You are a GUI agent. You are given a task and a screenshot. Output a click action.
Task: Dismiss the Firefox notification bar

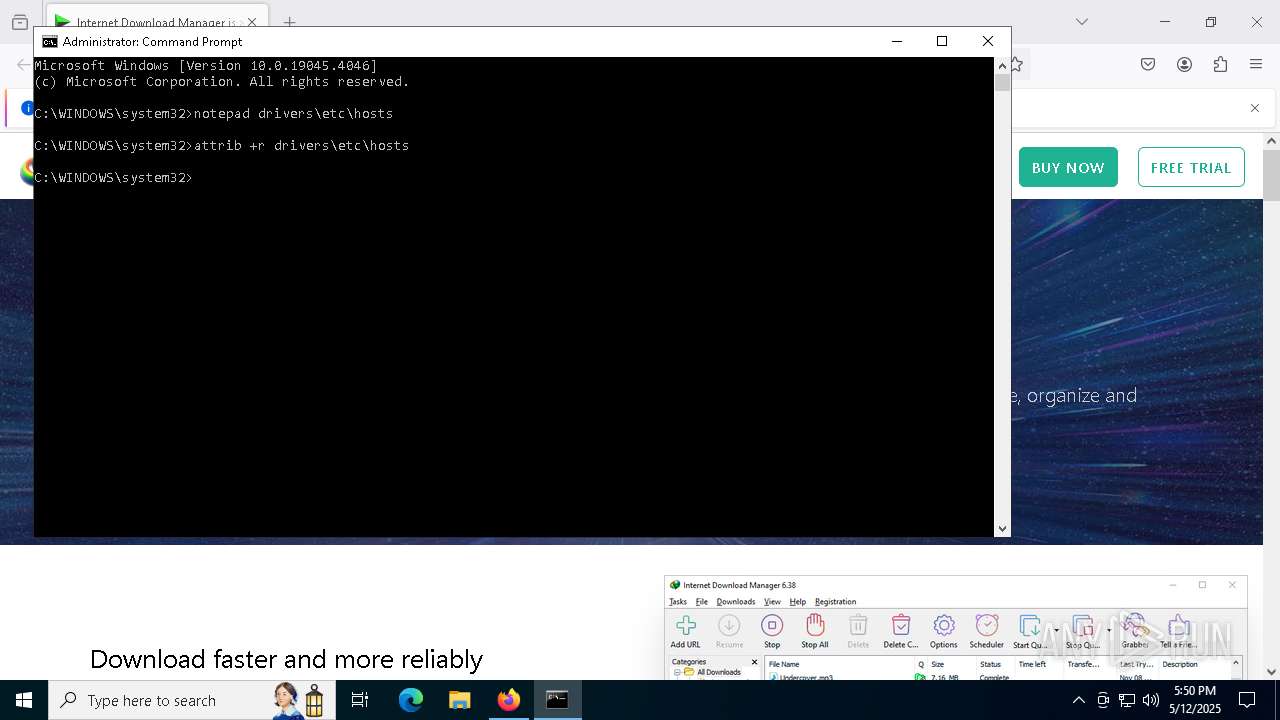click(1254, 108)
